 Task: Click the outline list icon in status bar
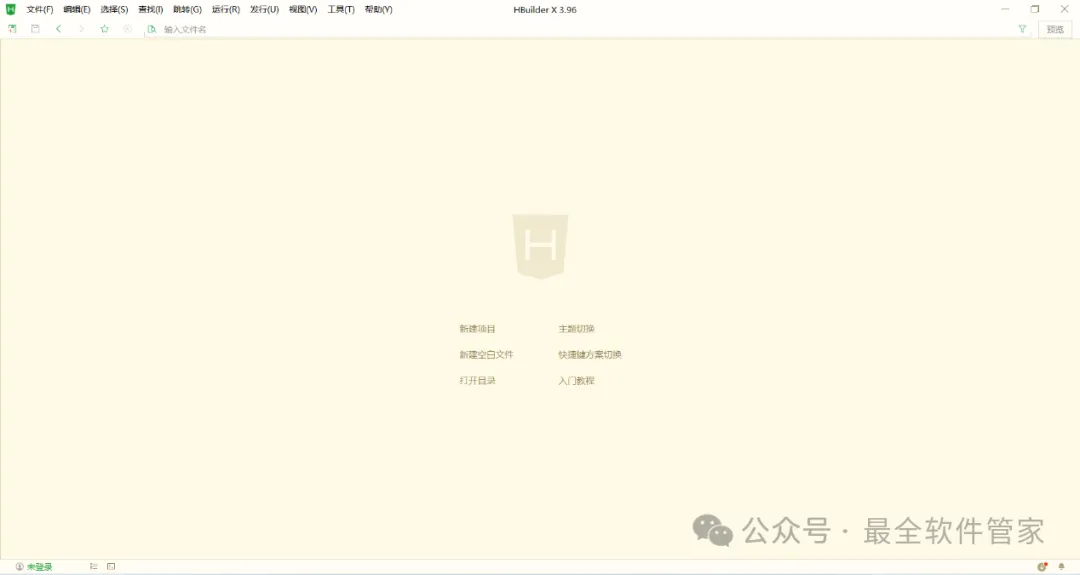coord(94,566)
